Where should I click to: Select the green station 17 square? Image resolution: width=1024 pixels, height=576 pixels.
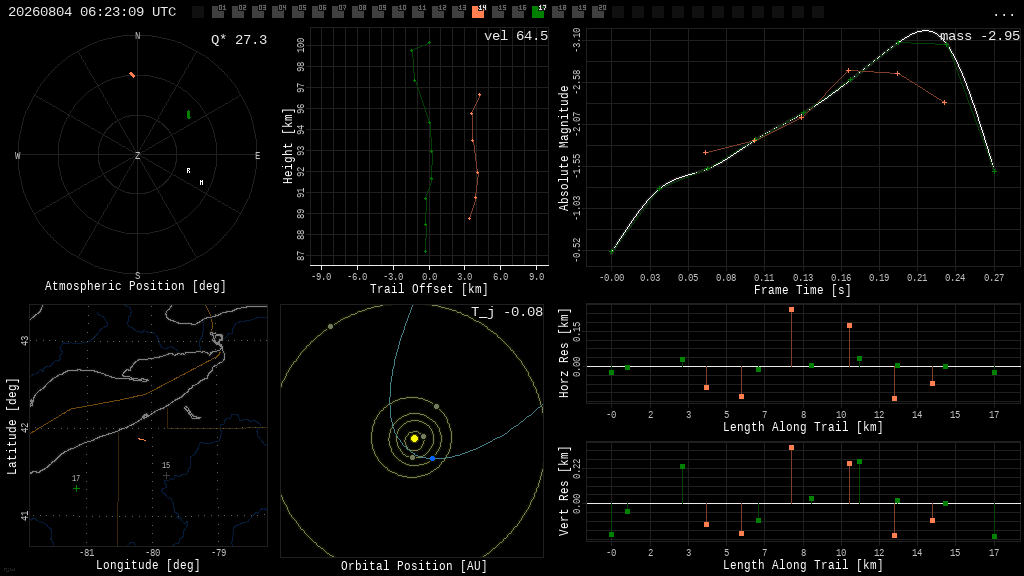(538, 12)
